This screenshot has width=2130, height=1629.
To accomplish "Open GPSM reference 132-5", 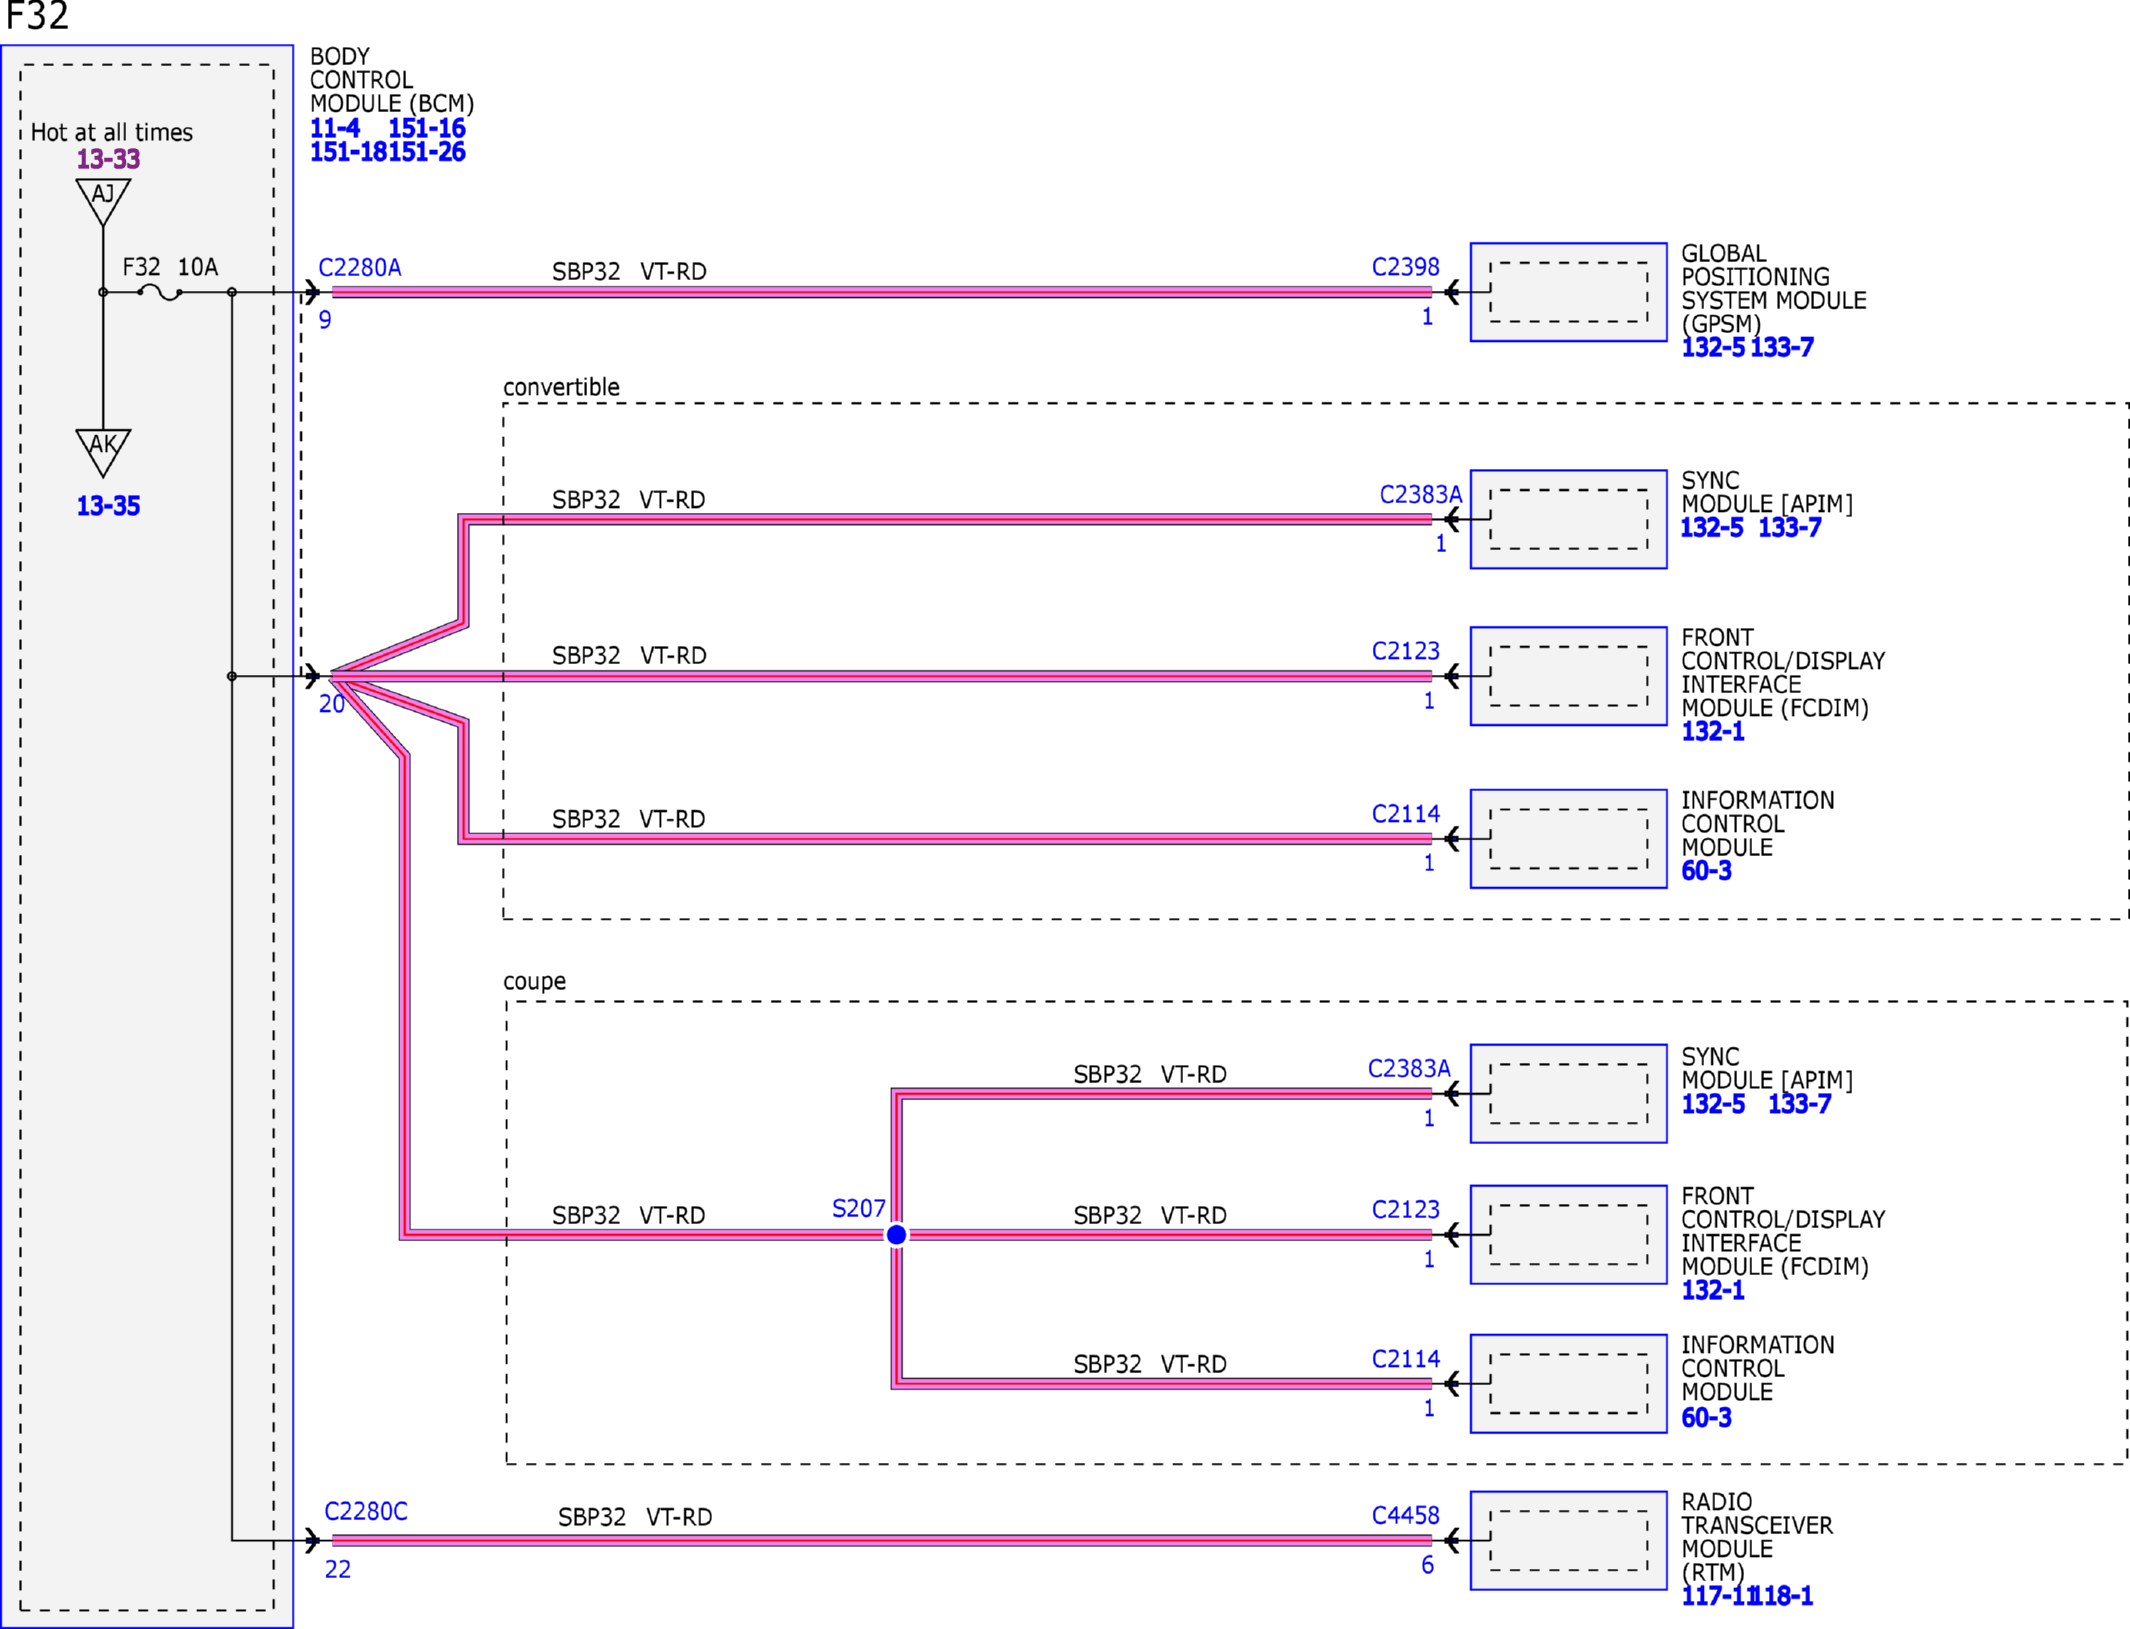I will 1713,348.
